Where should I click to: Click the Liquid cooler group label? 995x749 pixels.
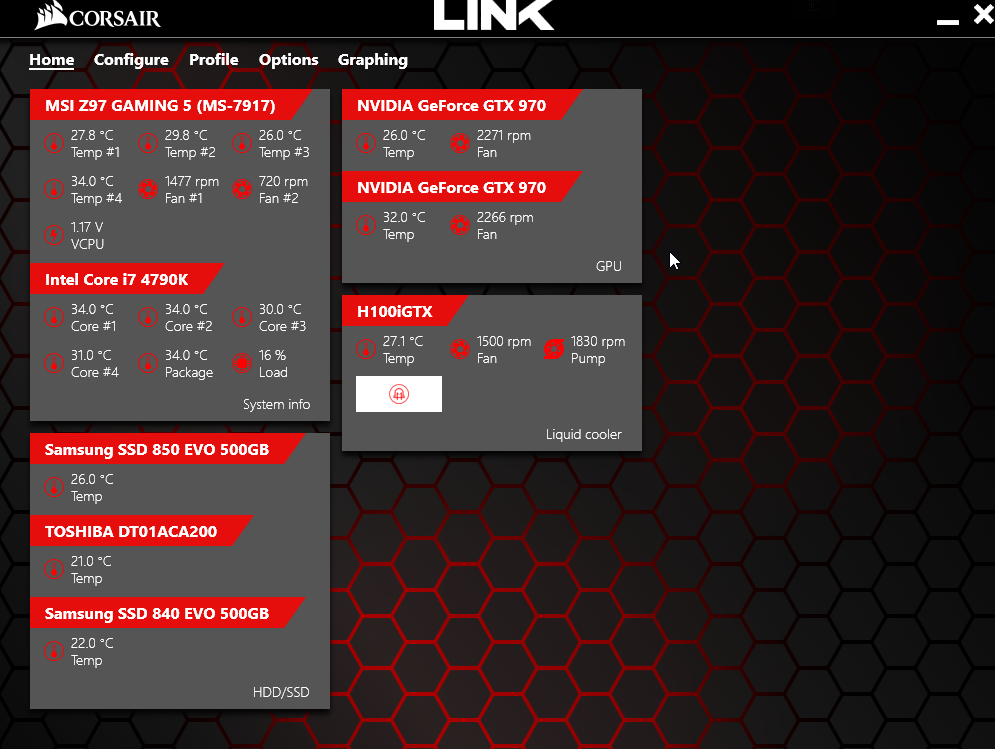[x=584, y=434]
